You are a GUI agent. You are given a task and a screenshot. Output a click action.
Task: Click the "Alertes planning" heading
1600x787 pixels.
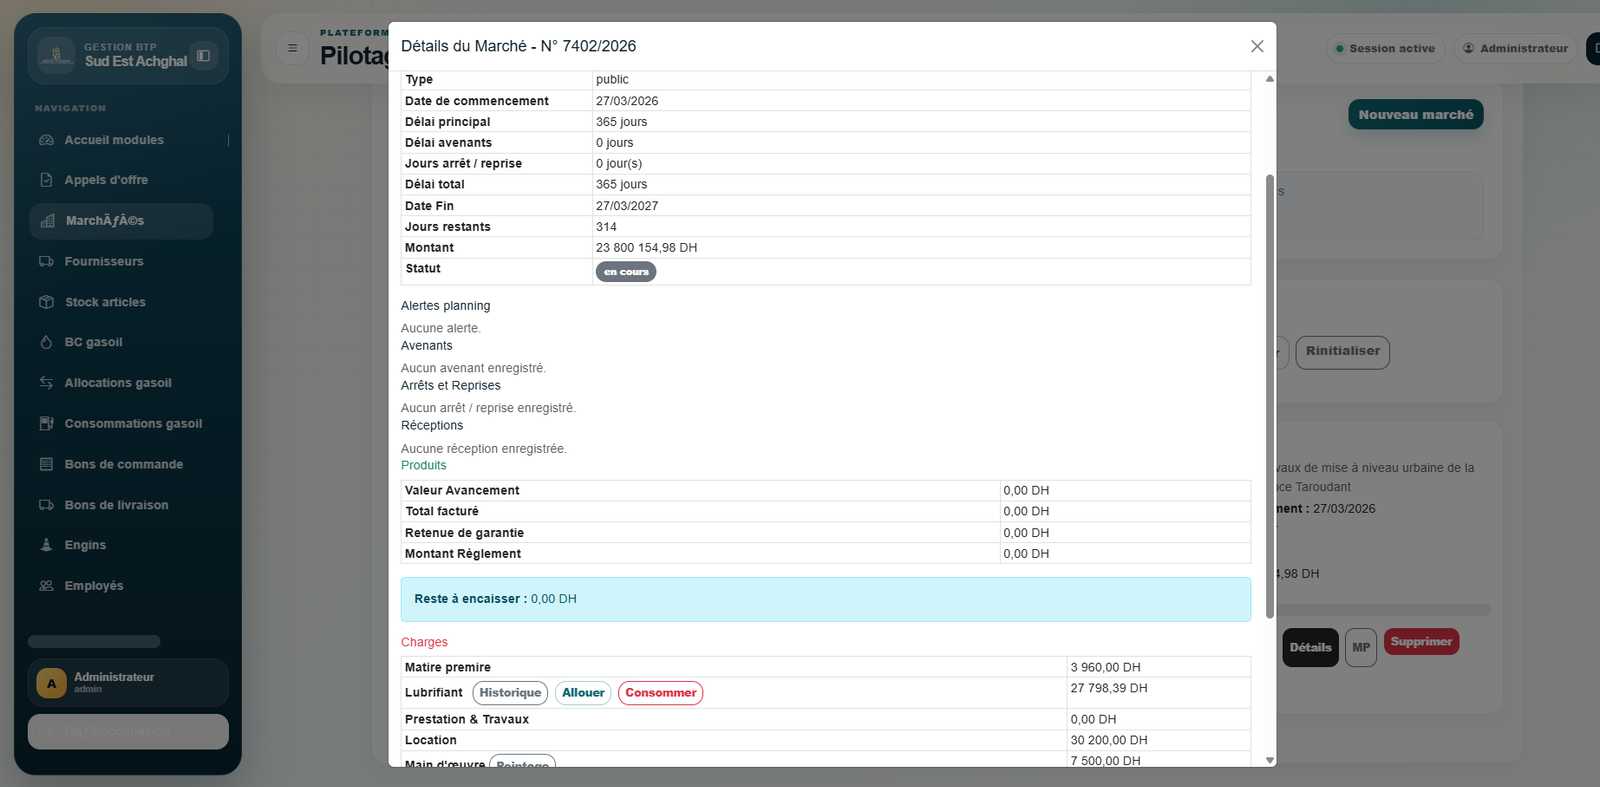[446, 306]
